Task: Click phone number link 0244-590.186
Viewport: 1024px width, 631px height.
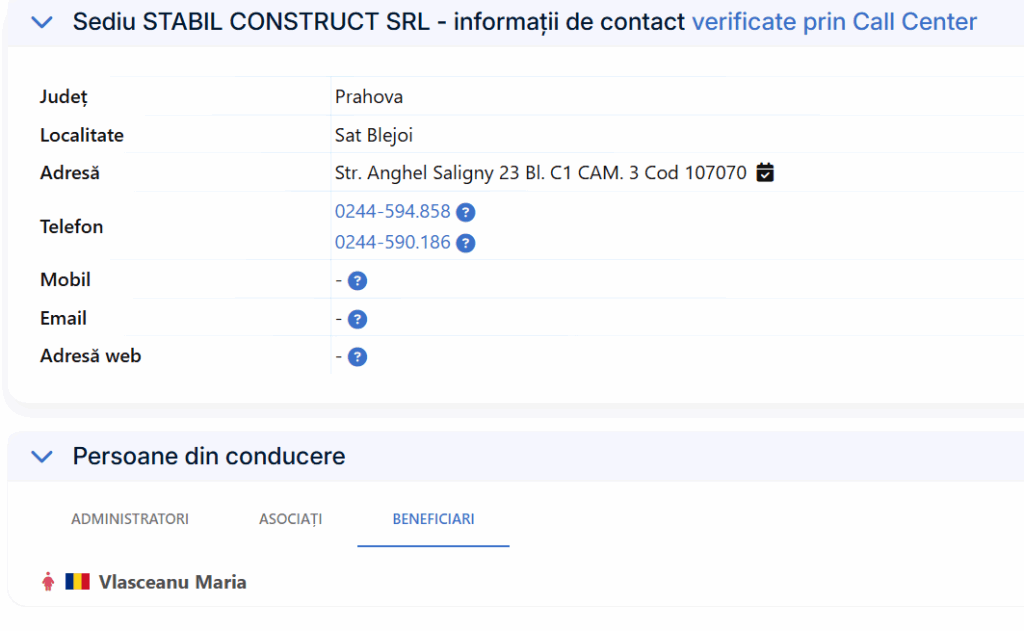Action: [x=392, y=243]
